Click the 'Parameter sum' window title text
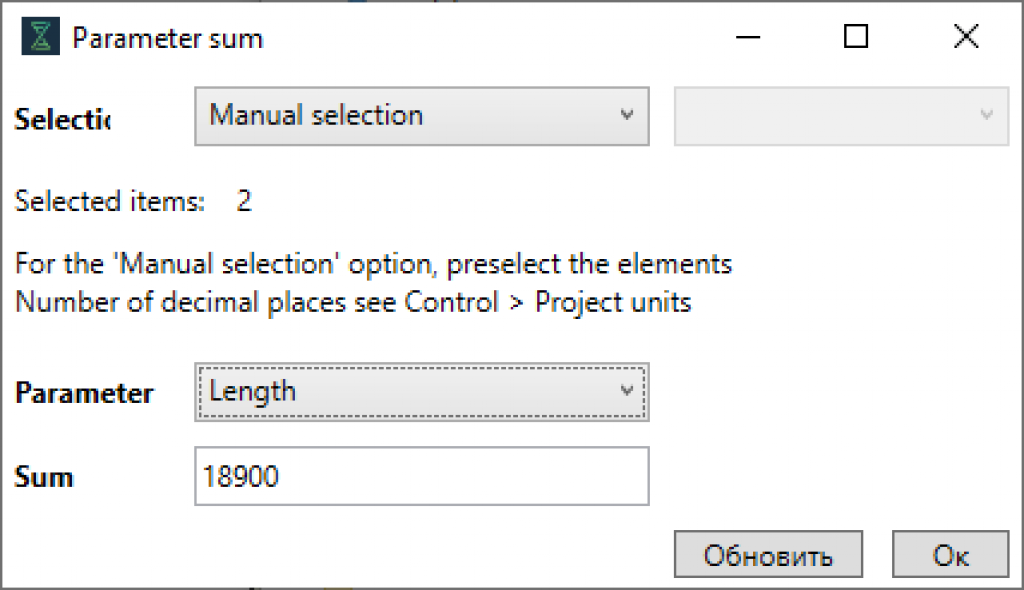 [167, 39]
